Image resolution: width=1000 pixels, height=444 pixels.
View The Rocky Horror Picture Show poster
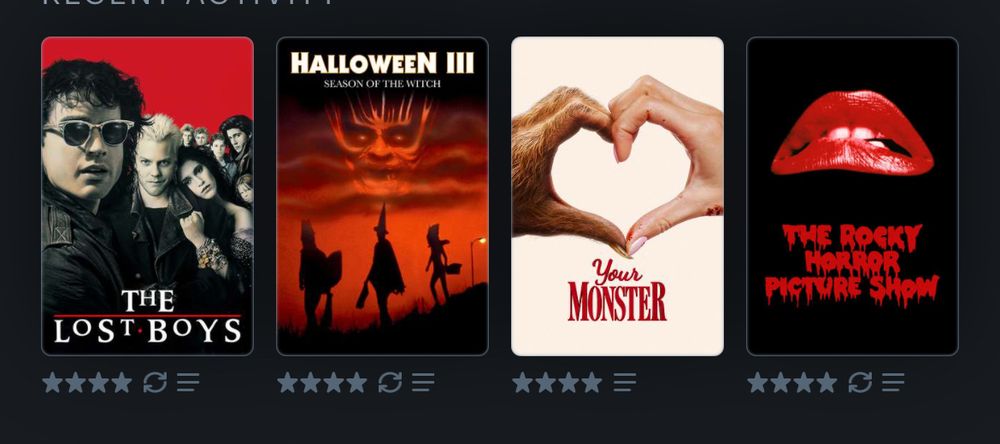pyautogui.click(x=852, y=196)
